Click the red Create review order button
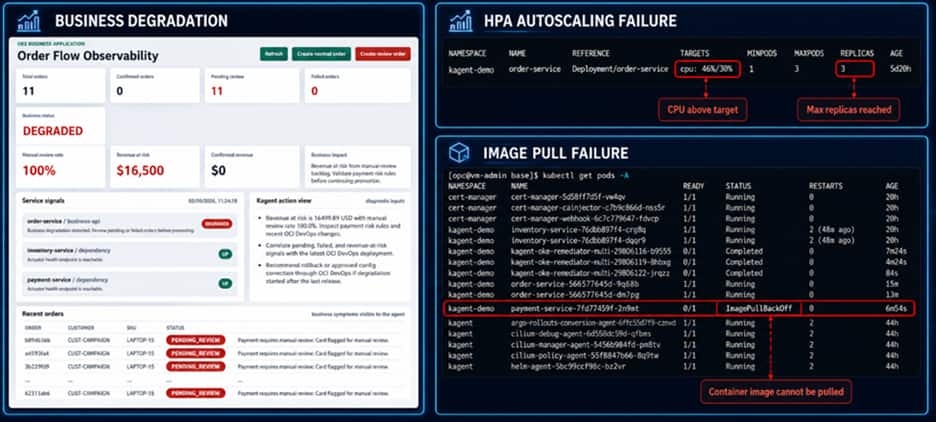Image resolution: width=936 pixels, height=422 pixels. tap(383, 54)
